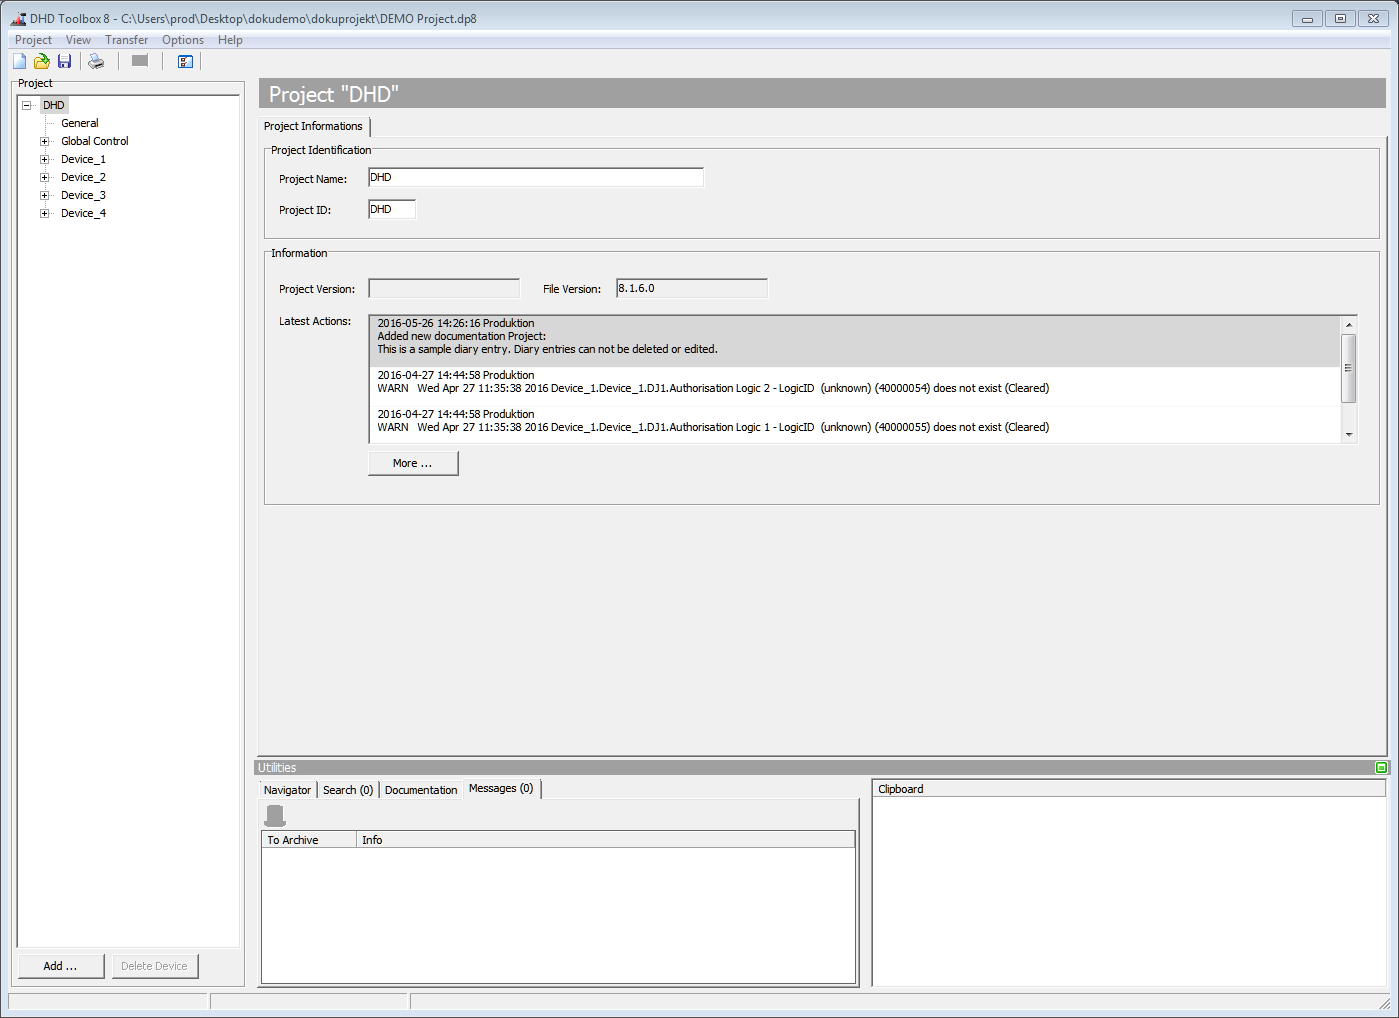Switch to the Documentation tab
The width and height of the screenshot is (1399, 1018).
pos(421,789)
